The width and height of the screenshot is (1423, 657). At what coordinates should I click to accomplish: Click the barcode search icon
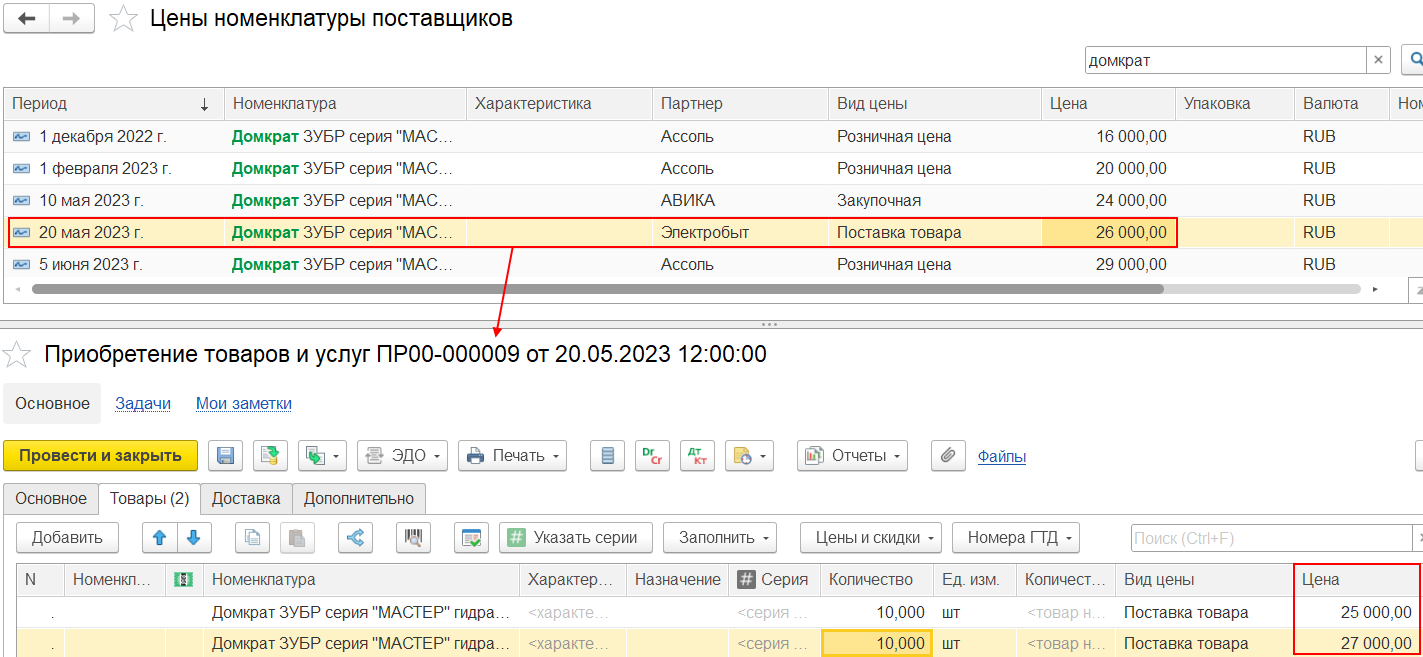(x=412, y=538)
